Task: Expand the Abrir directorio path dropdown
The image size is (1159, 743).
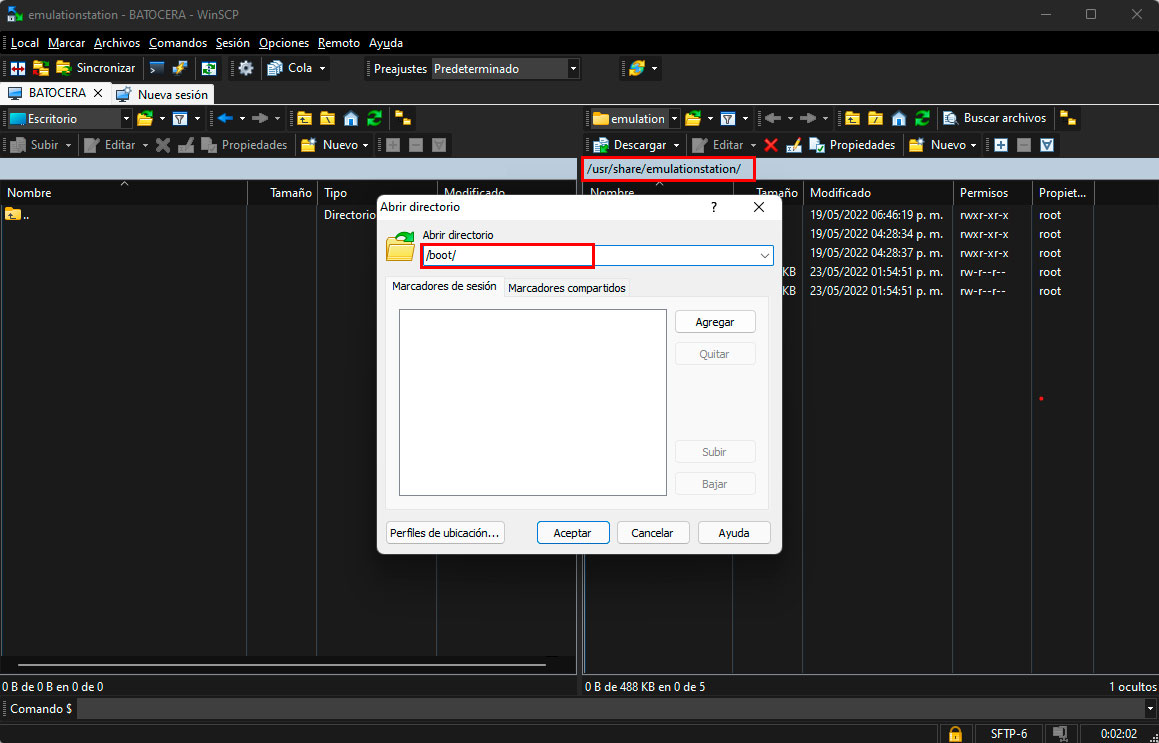Action: pyautogui.click(x=764, y=255)
